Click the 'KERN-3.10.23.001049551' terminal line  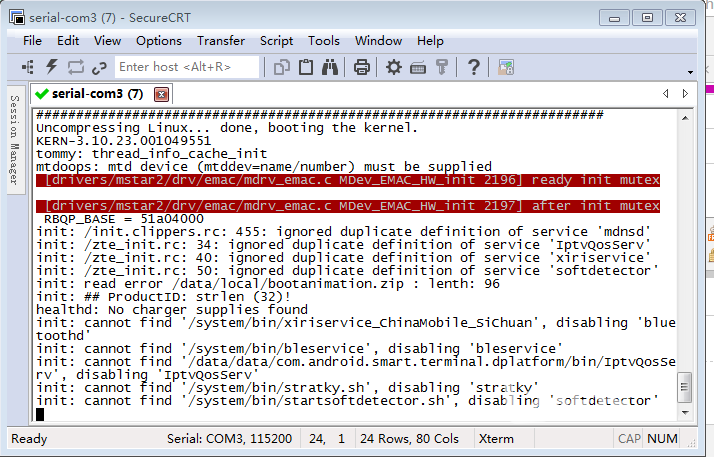pyautogui.click(x=123, y=141)
